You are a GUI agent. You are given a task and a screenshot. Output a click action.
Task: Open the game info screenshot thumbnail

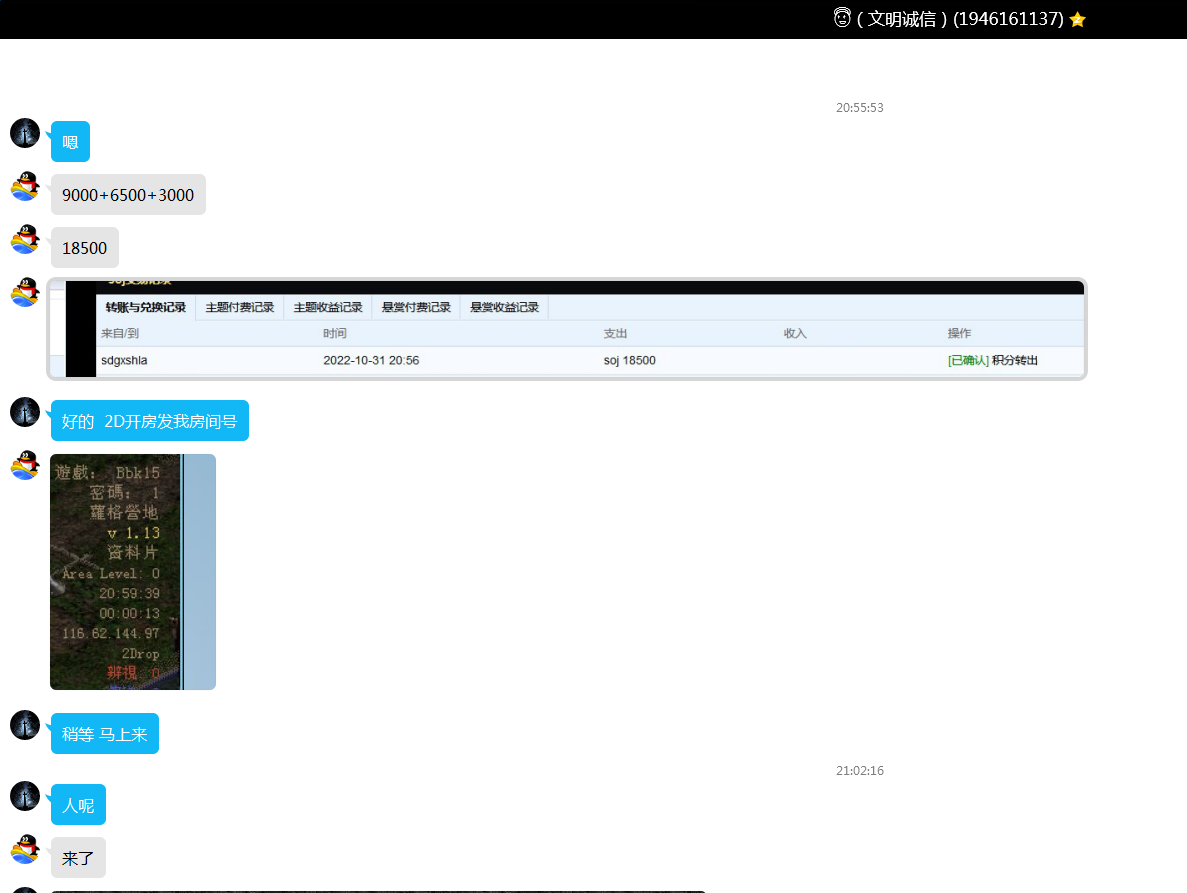132,571
